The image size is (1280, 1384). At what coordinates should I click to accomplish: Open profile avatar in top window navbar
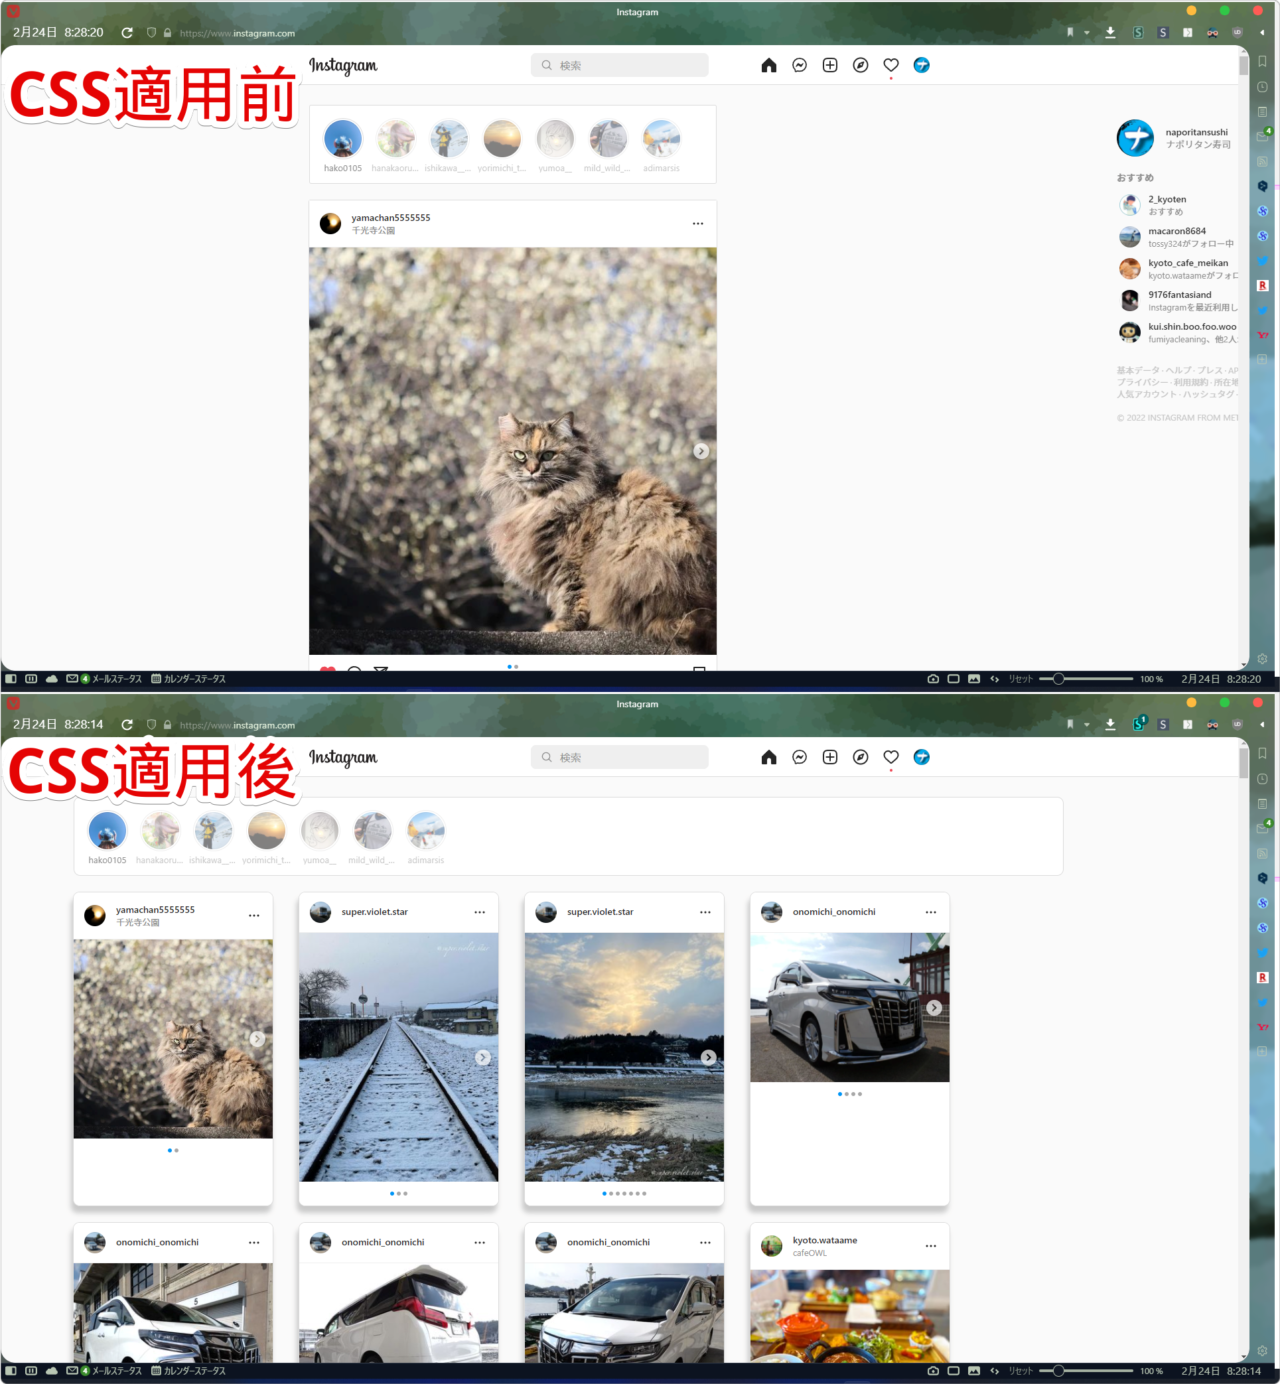(922, 65)
